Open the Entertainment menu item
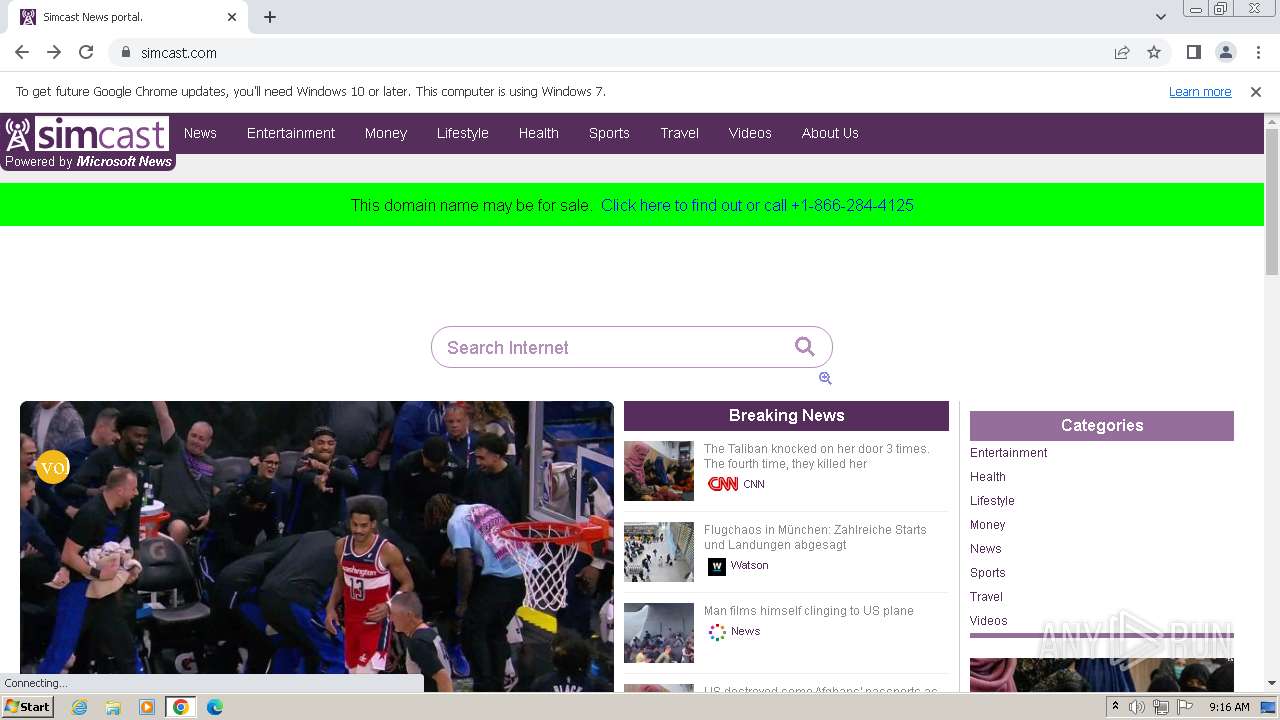 point(291,133)
